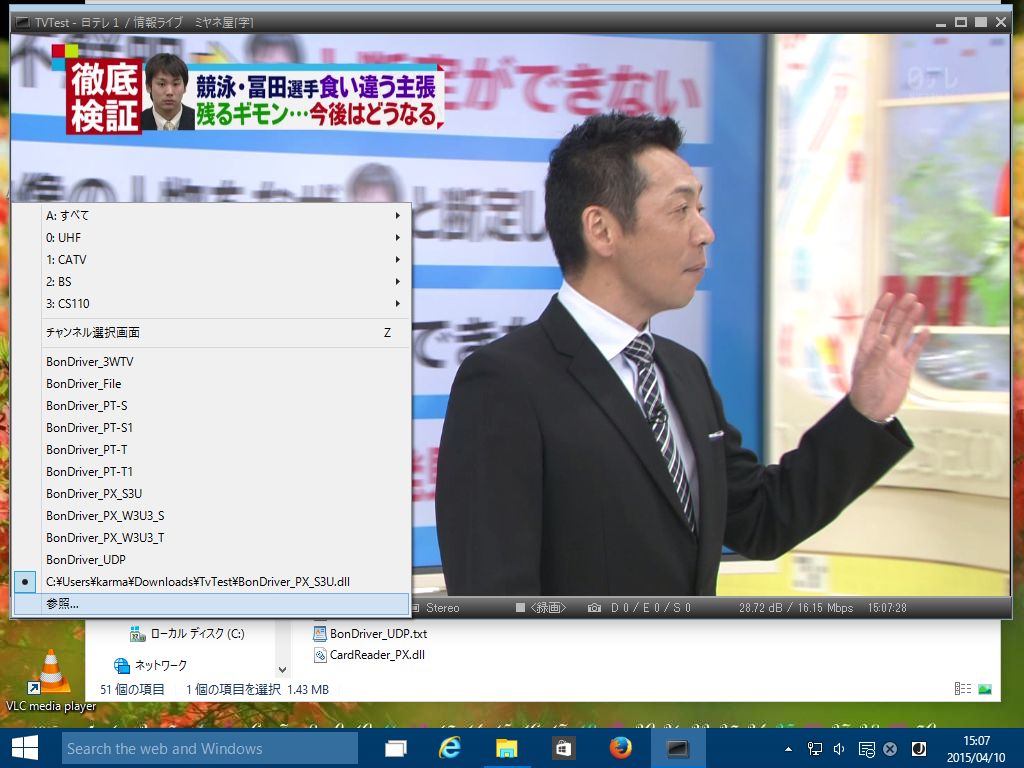The width and height of the screenshot is (1024, 768).
Task: Select BonDriver_PX_S3U menu entry
Action: click(212, 494)
